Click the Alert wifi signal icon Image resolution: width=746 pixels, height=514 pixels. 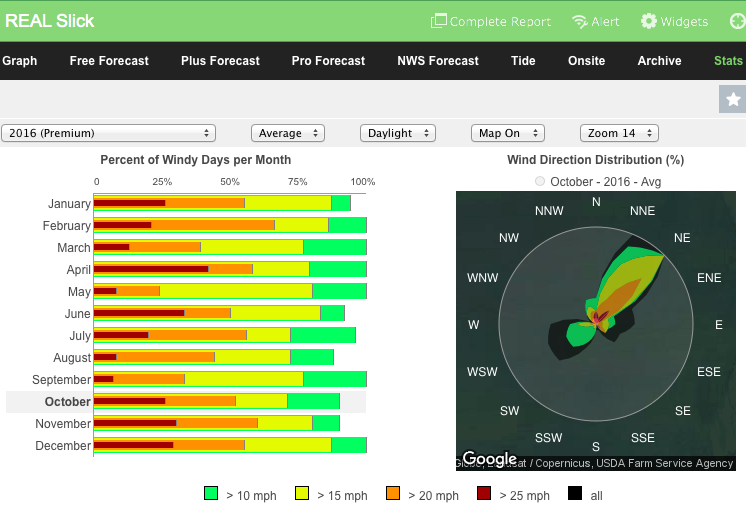pos(580,21)
